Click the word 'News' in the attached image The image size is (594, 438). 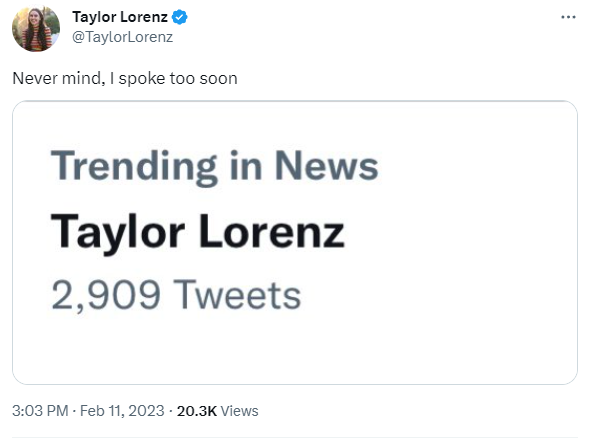[326, 166]
